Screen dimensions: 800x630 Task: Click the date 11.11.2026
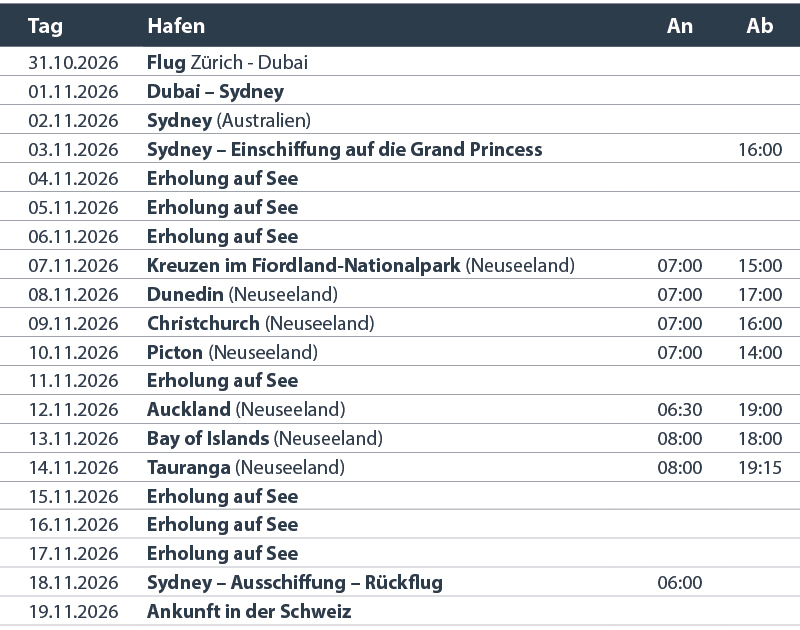coord(74,381)
